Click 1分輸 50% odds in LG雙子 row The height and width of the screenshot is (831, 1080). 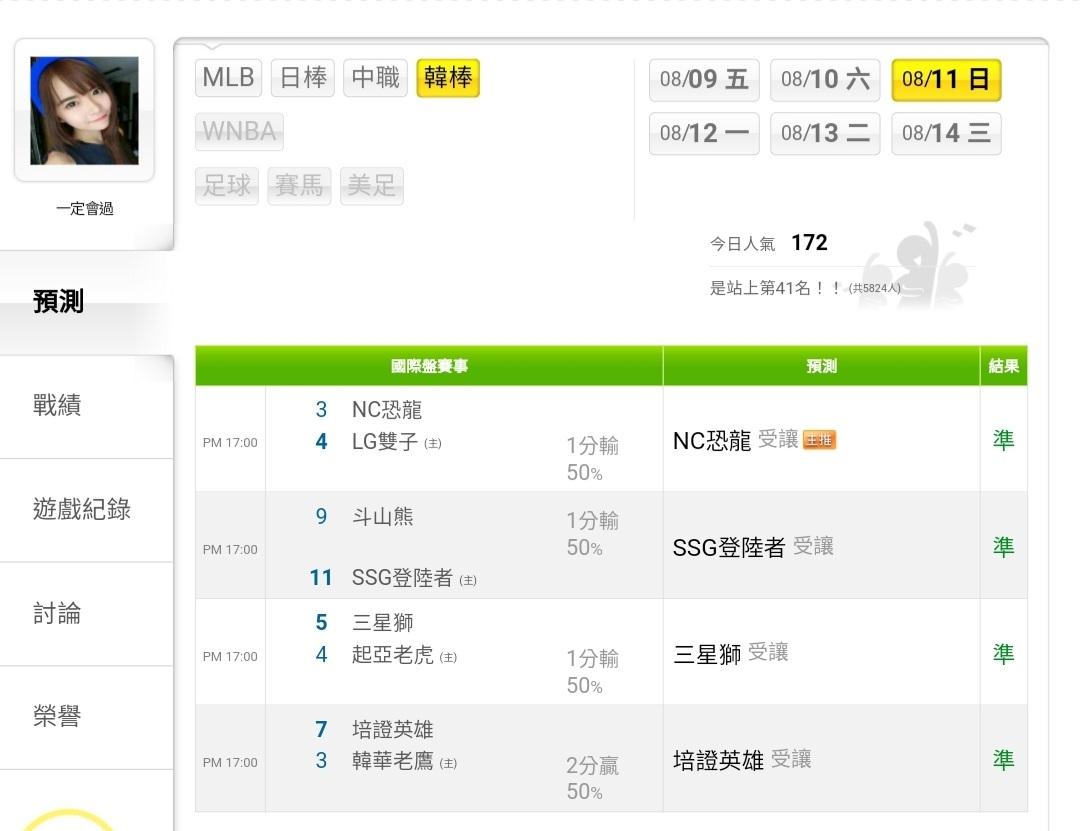[592, 459]
